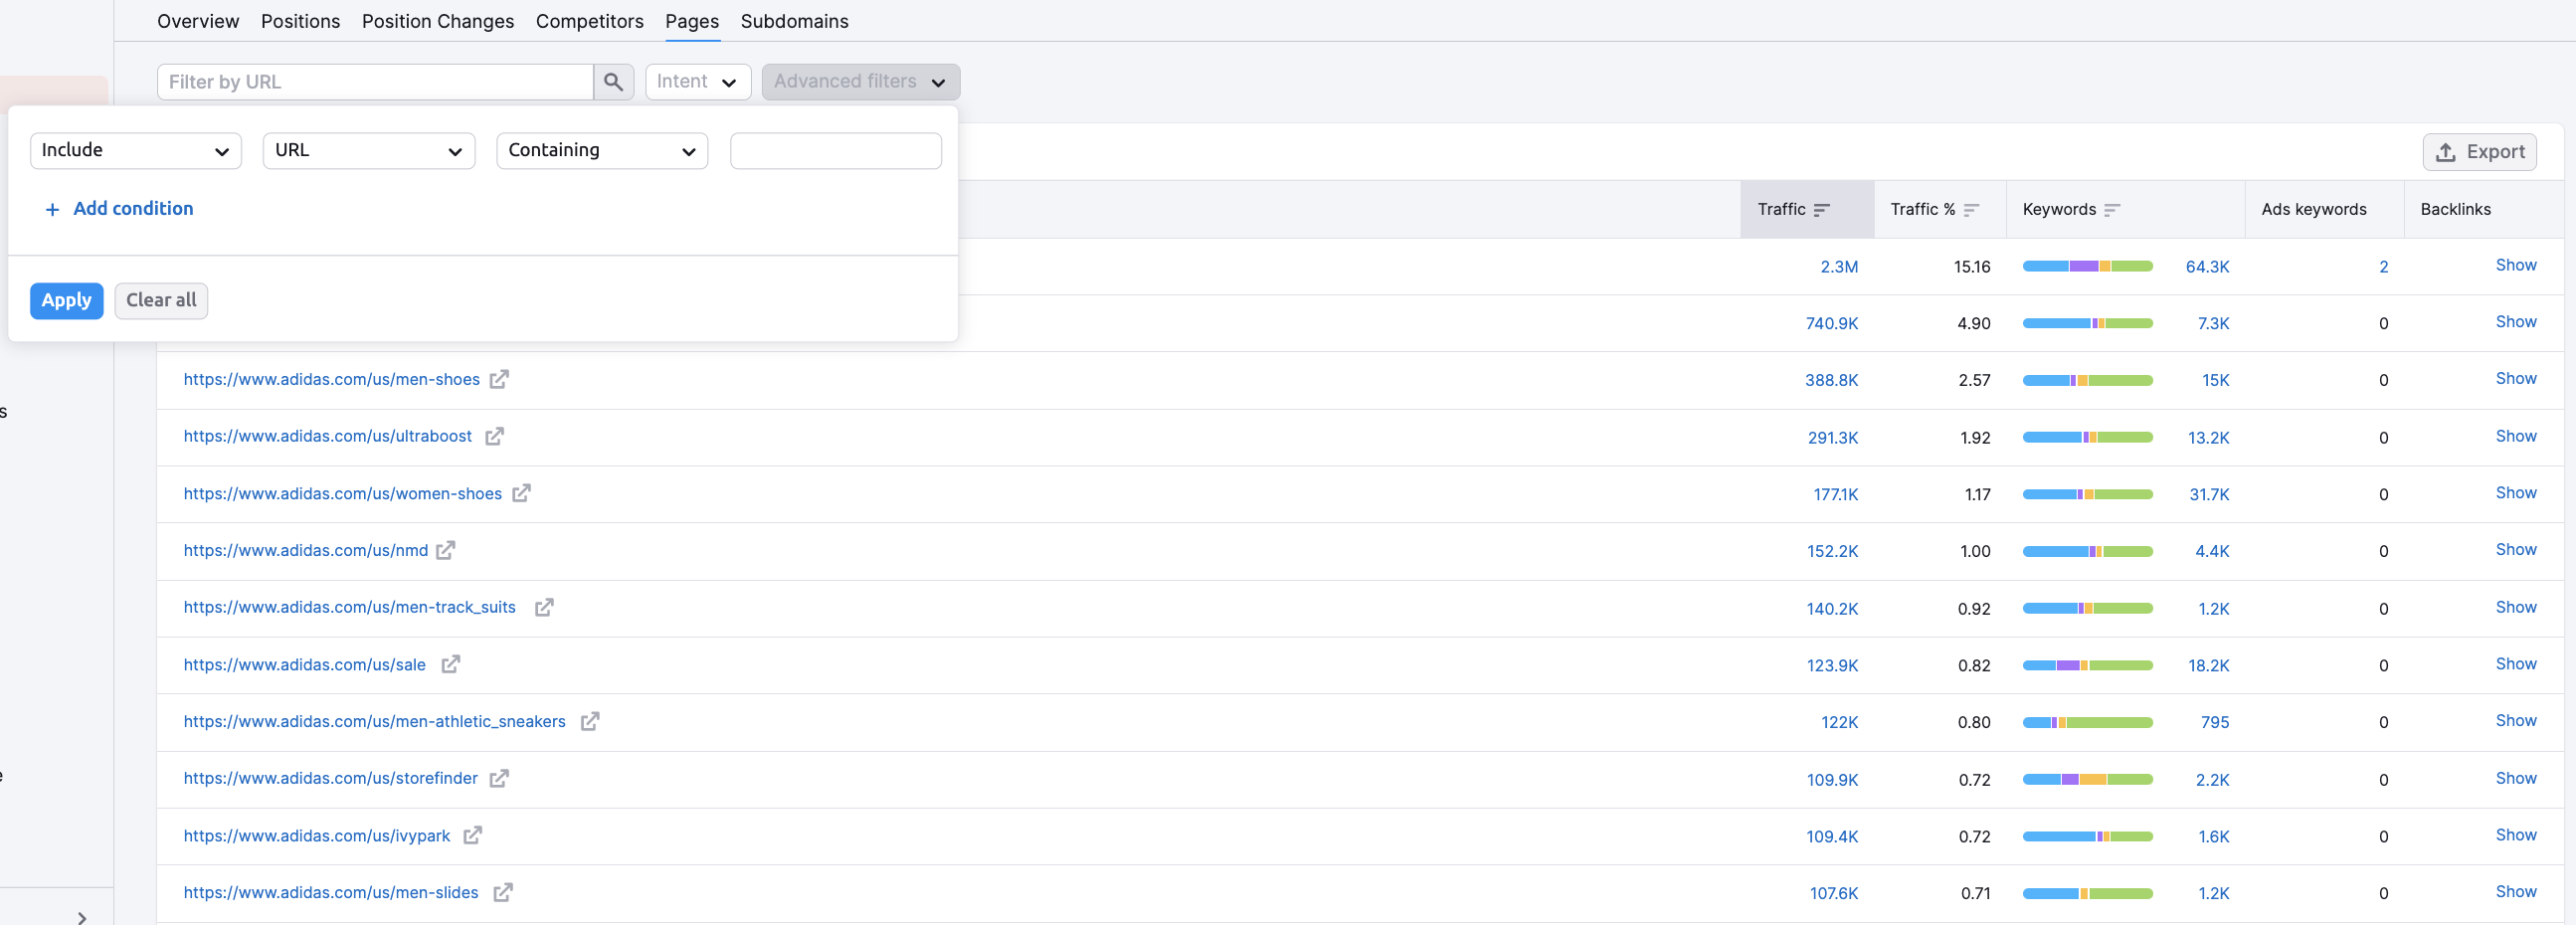Open external link icon for ivypark URL

point(472,835)
